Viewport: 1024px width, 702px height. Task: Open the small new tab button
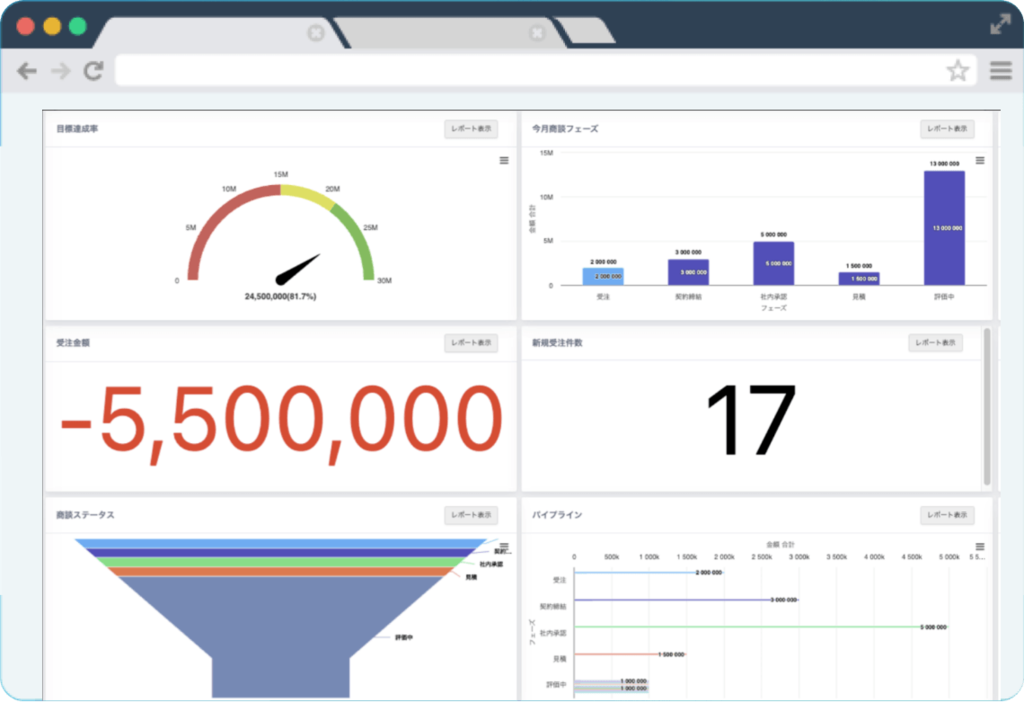point(585,31)
